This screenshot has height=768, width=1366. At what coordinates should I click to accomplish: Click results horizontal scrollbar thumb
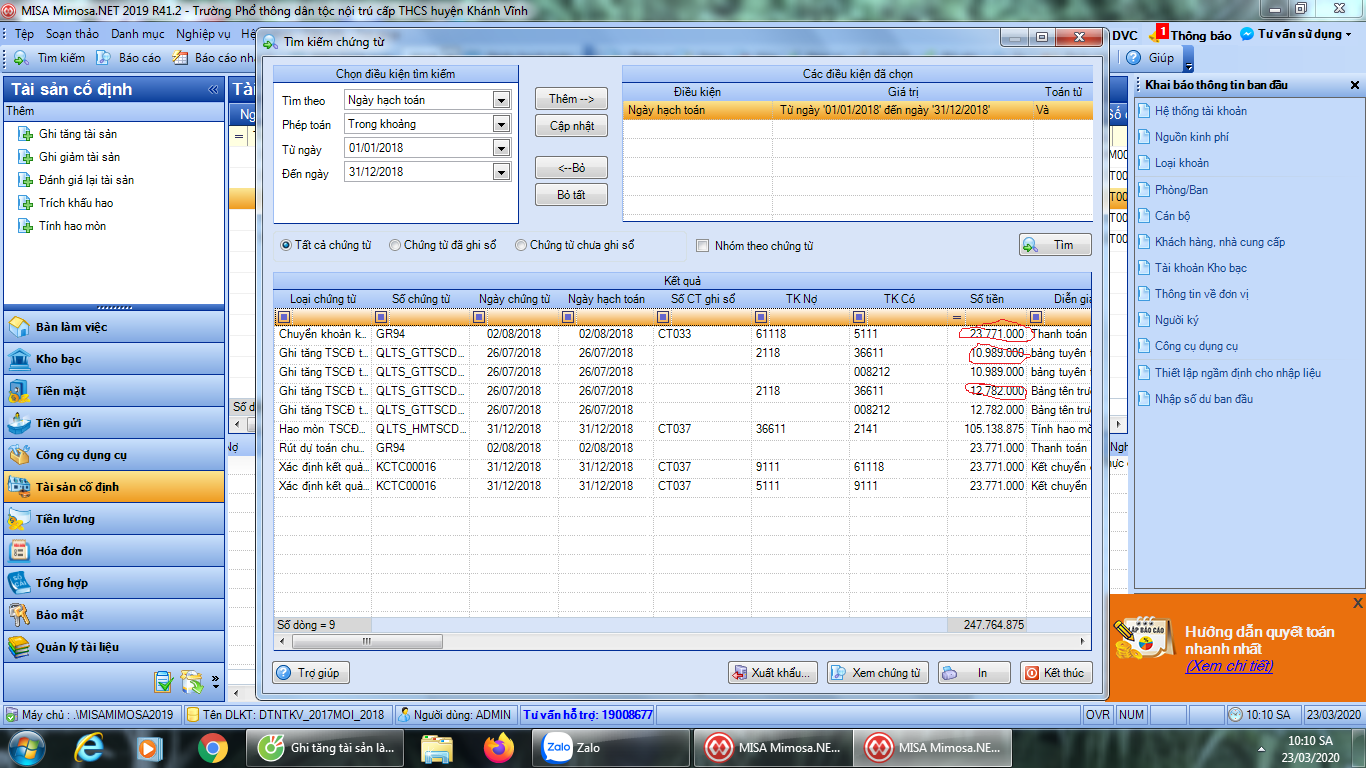tap(366, 641)
